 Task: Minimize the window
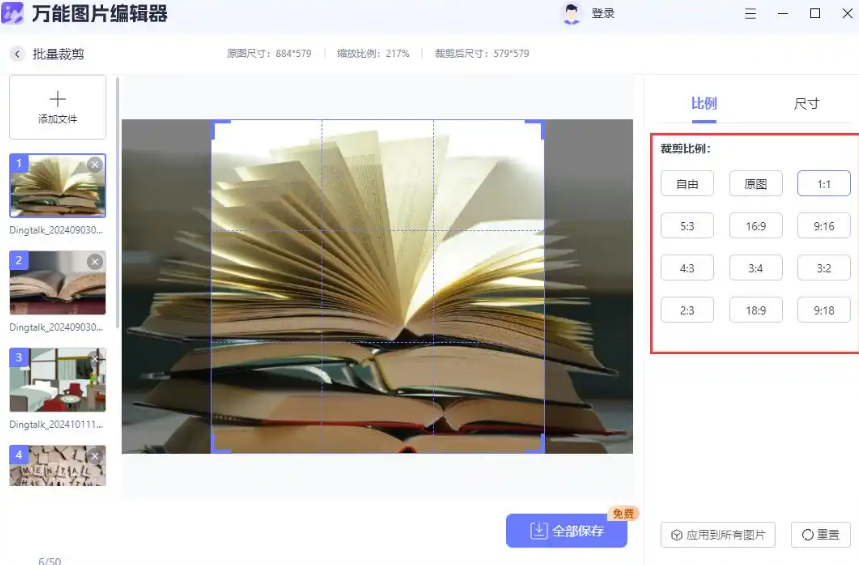point(783,13)
